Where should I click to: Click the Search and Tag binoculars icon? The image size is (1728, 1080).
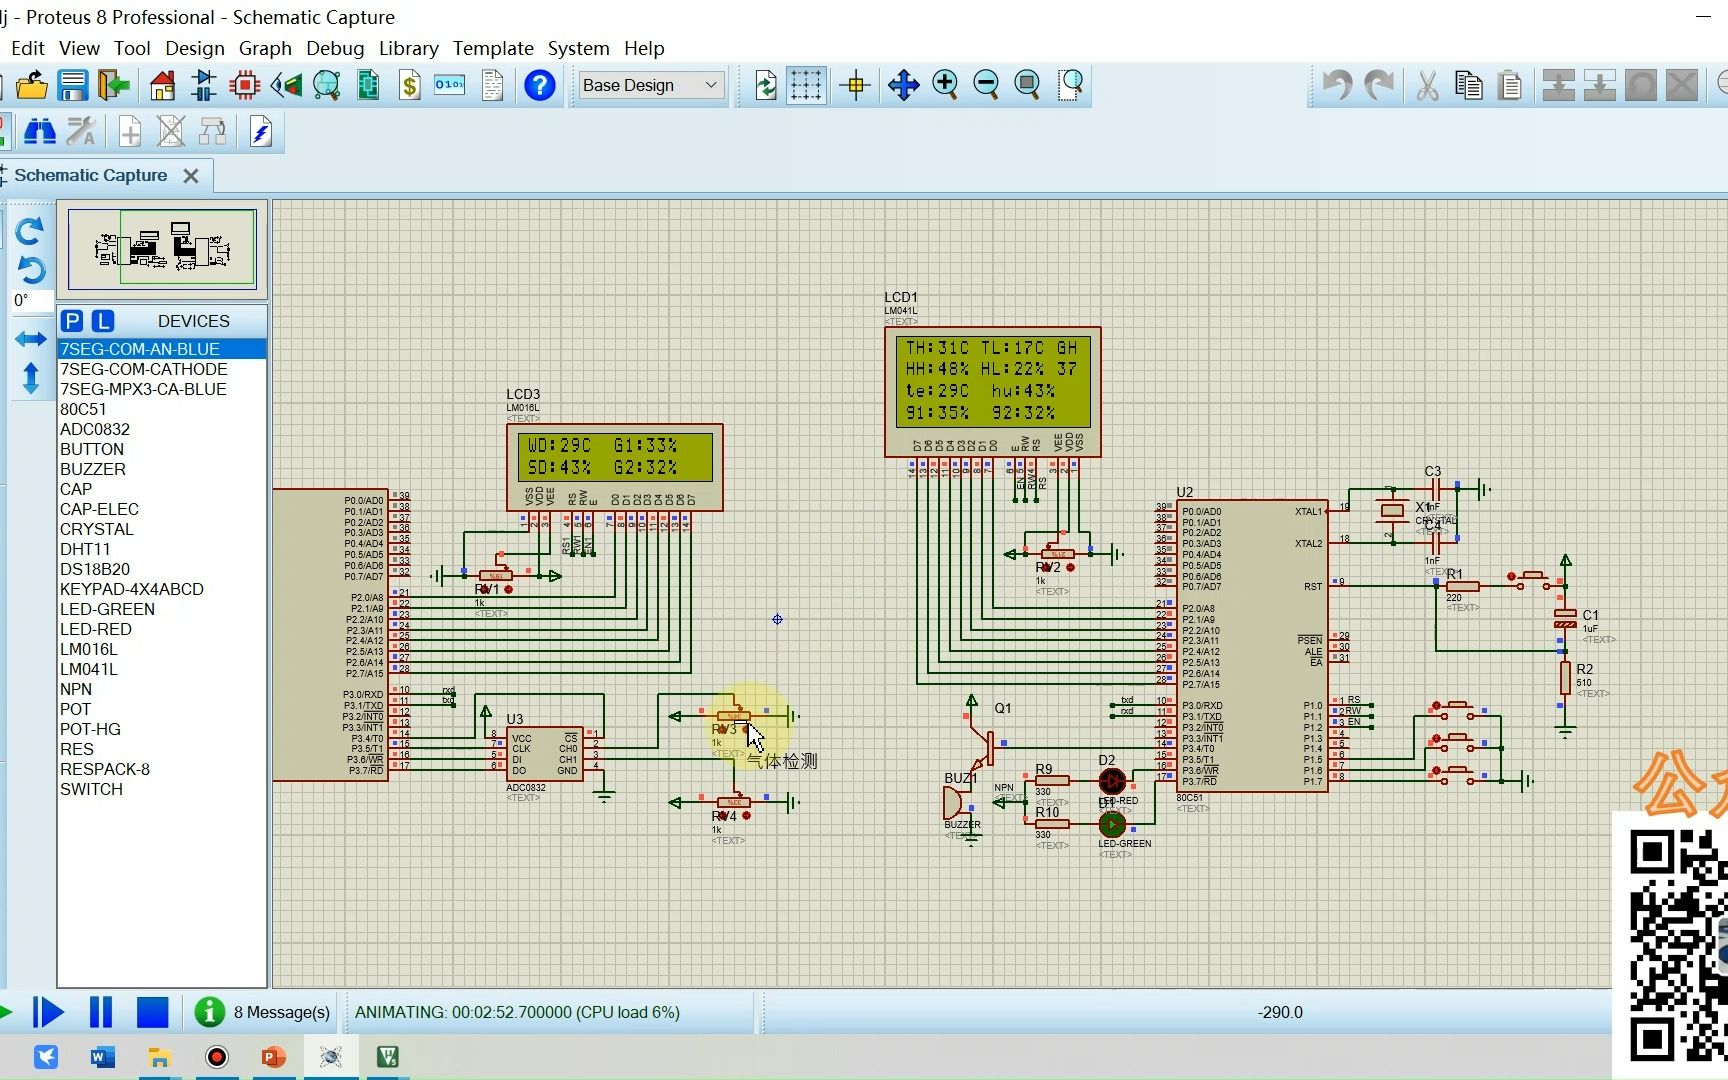point(39,131)
